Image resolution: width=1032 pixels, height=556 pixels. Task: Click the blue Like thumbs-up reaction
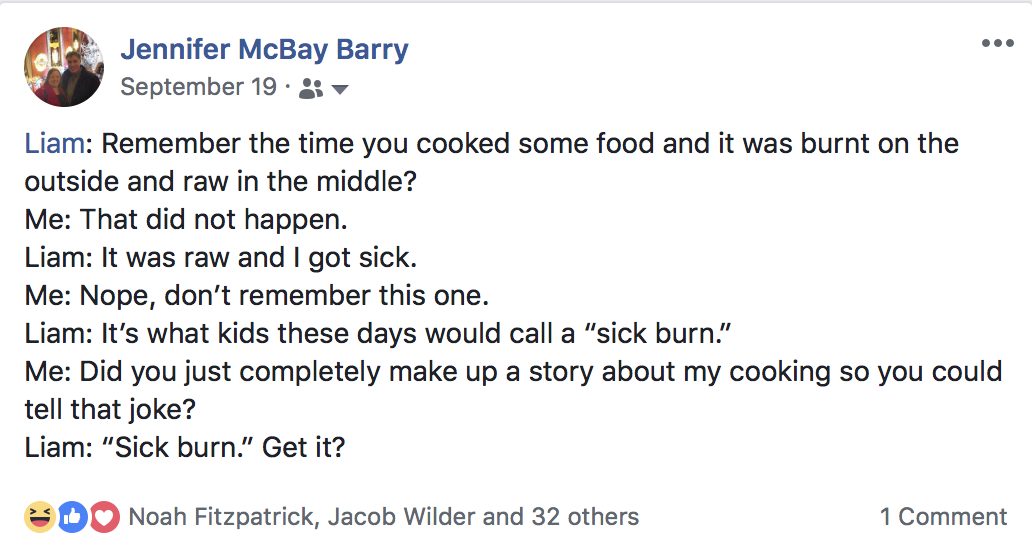72,517
